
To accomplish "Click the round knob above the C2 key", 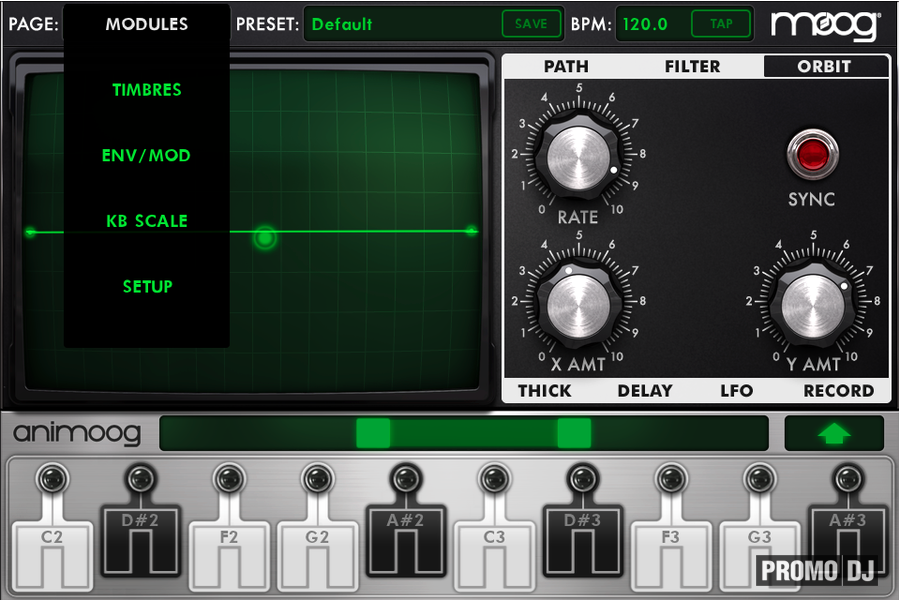I will pyautogui.click(x=52, y=478).
